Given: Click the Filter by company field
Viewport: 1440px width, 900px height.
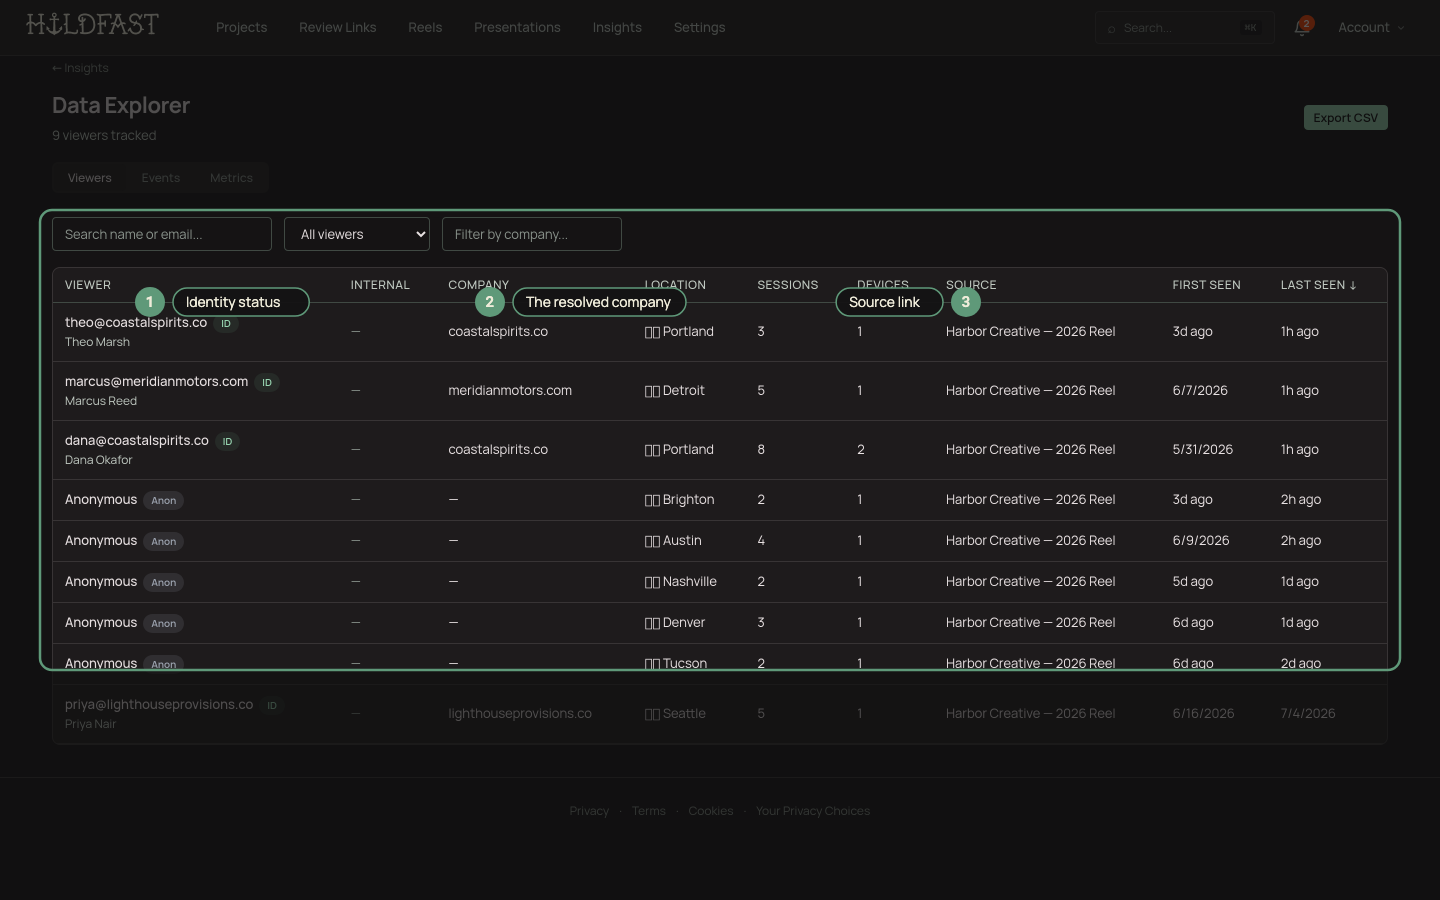Looking at the screenshot, I should point(532,234).
